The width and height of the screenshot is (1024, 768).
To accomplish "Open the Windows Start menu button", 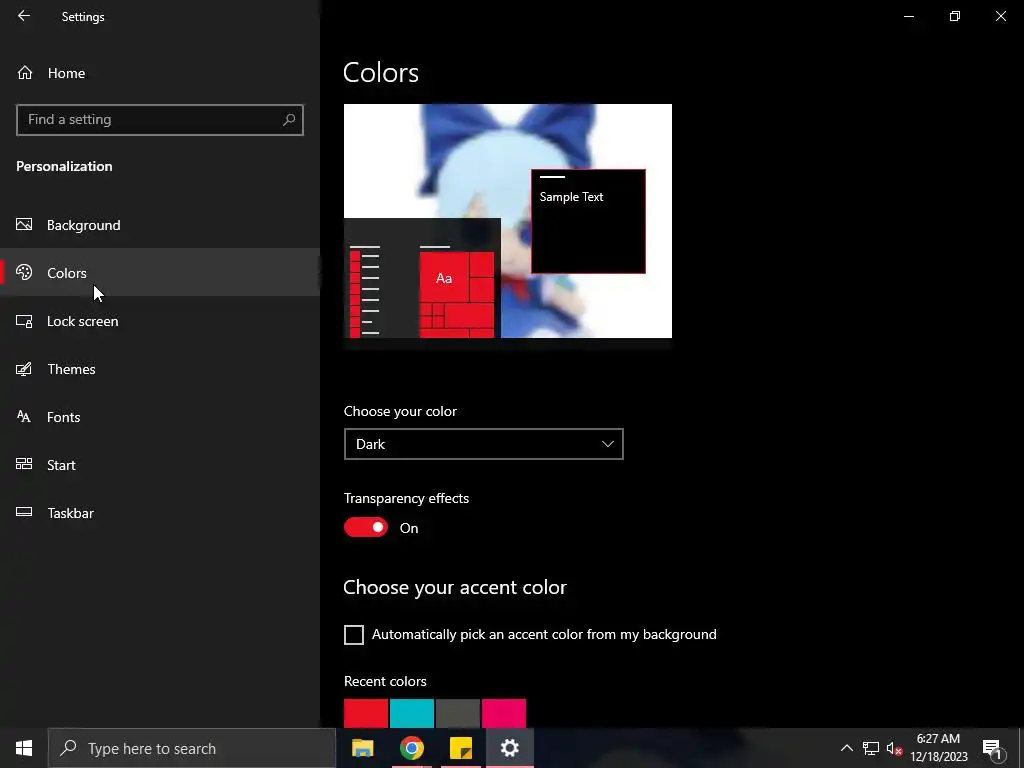I will click(24, 748).
